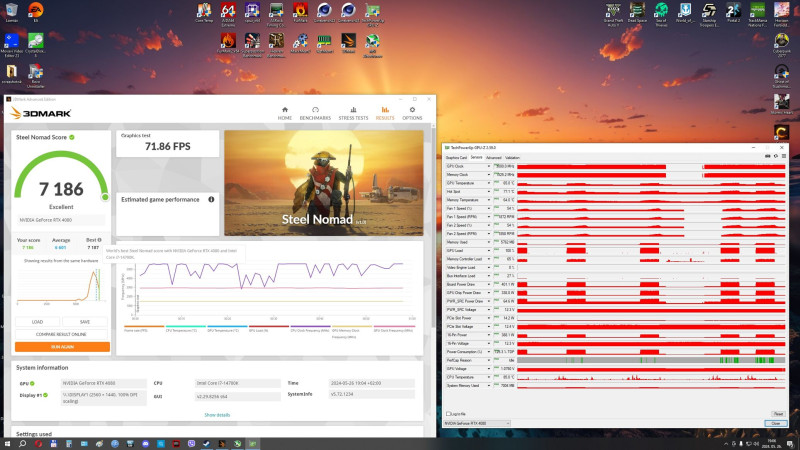
Task: Open Windows Start menu
Action: click(x=7, y=444)
